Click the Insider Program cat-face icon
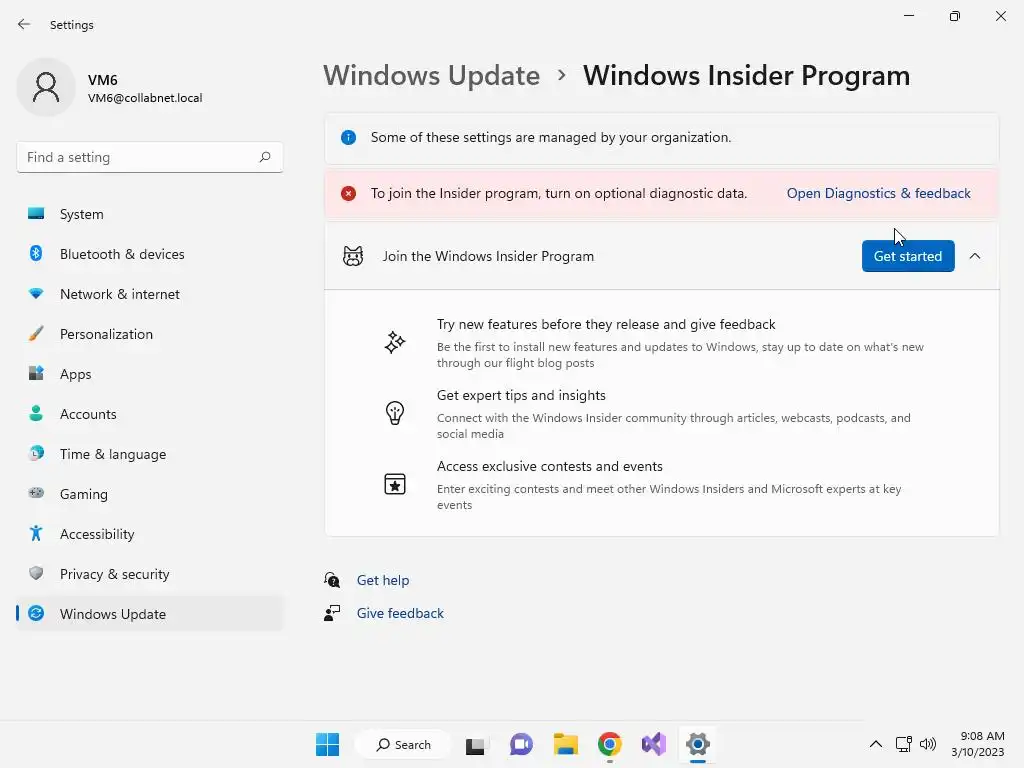The image size is (1024, 768). point(353,256)
